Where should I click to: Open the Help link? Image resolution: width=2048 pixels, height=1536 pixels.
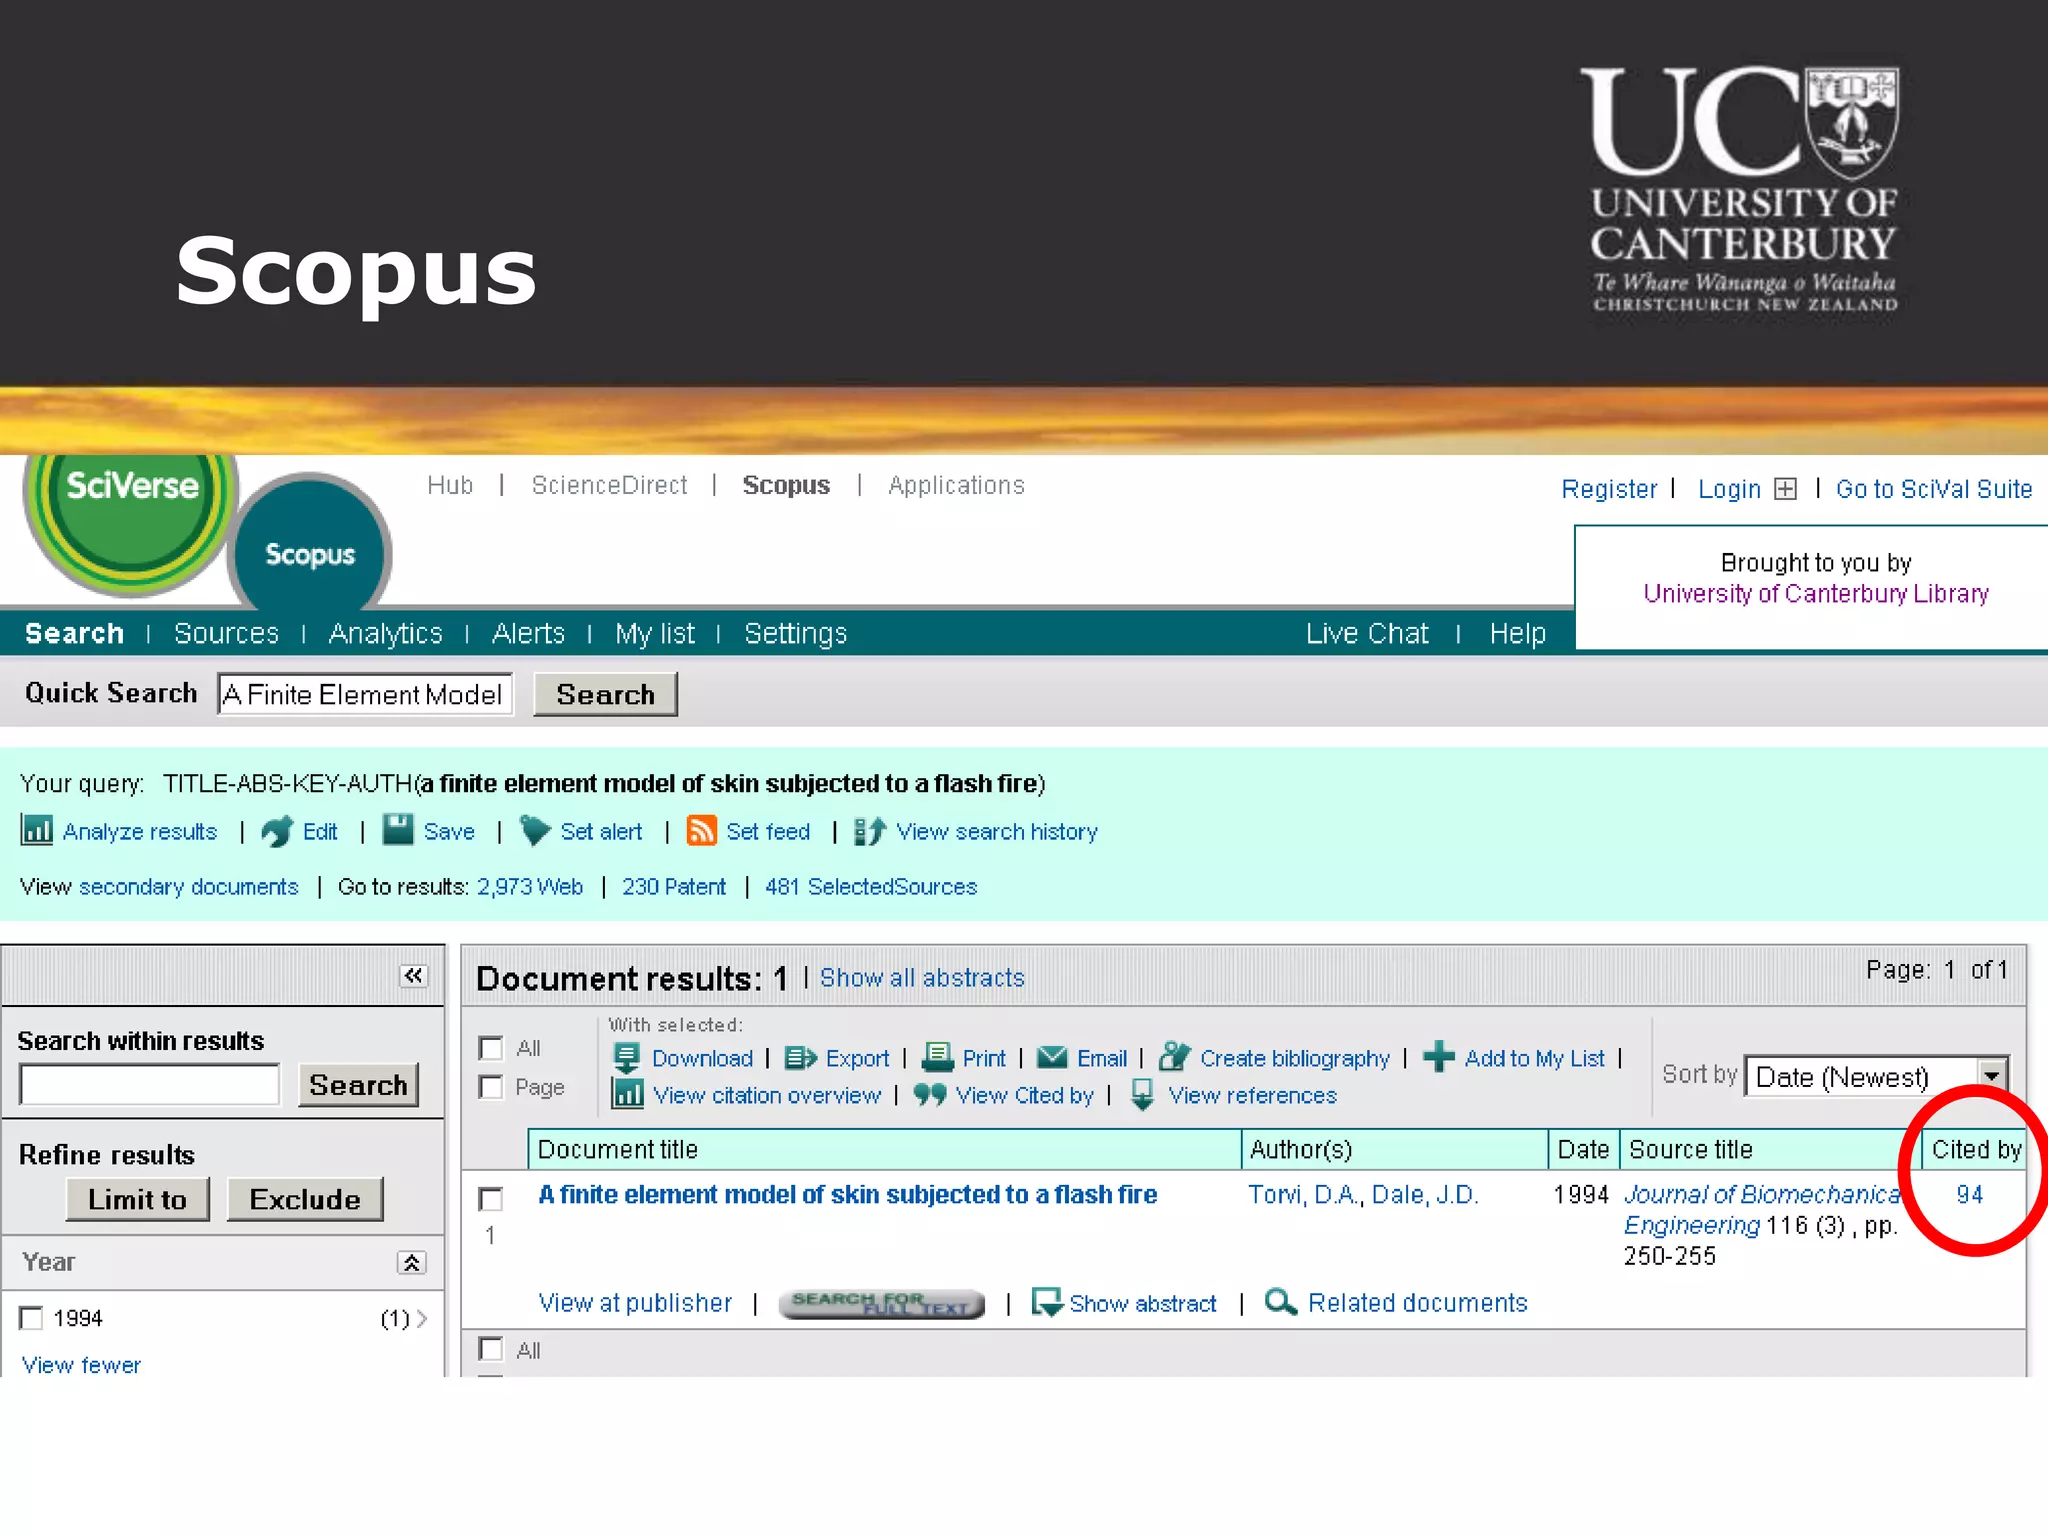coord(1517,633)
